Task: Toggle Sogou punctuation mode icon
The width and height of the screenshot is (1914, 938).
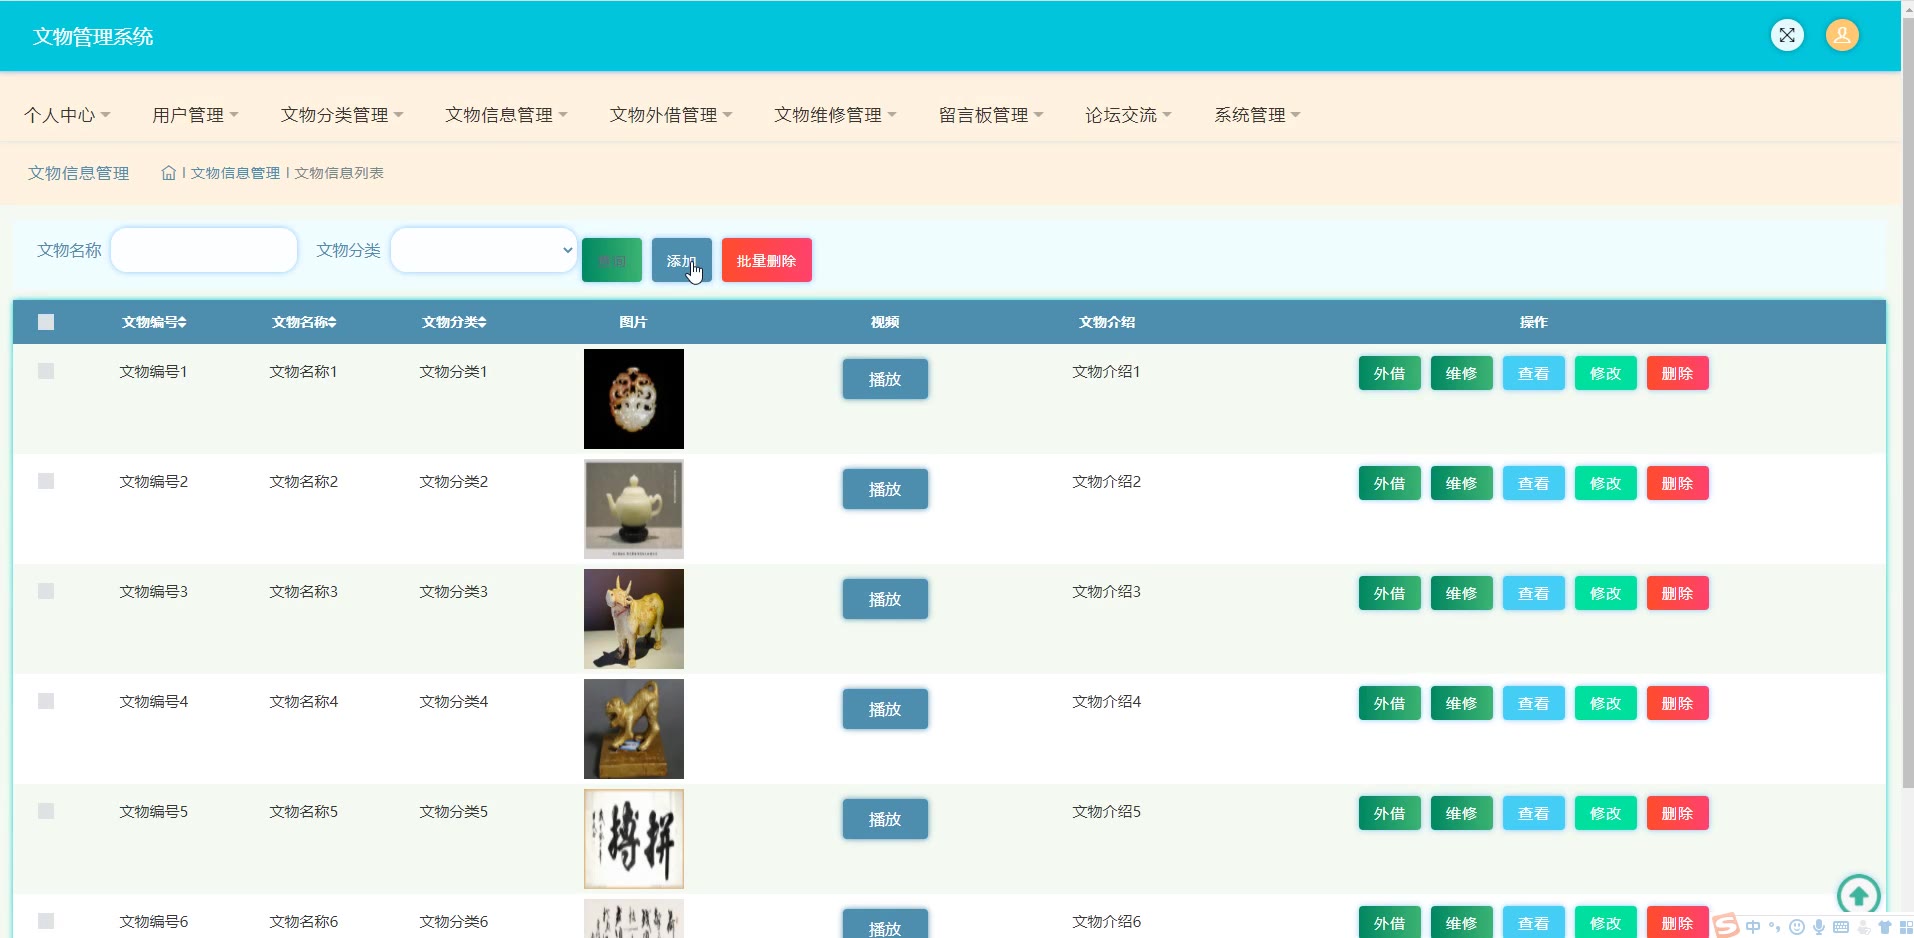Action: [x=1775, y=927]
